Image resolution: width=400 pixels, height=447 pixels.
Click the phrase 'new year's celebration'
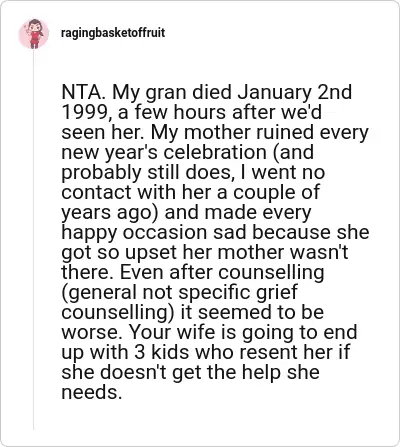point(164,153)
